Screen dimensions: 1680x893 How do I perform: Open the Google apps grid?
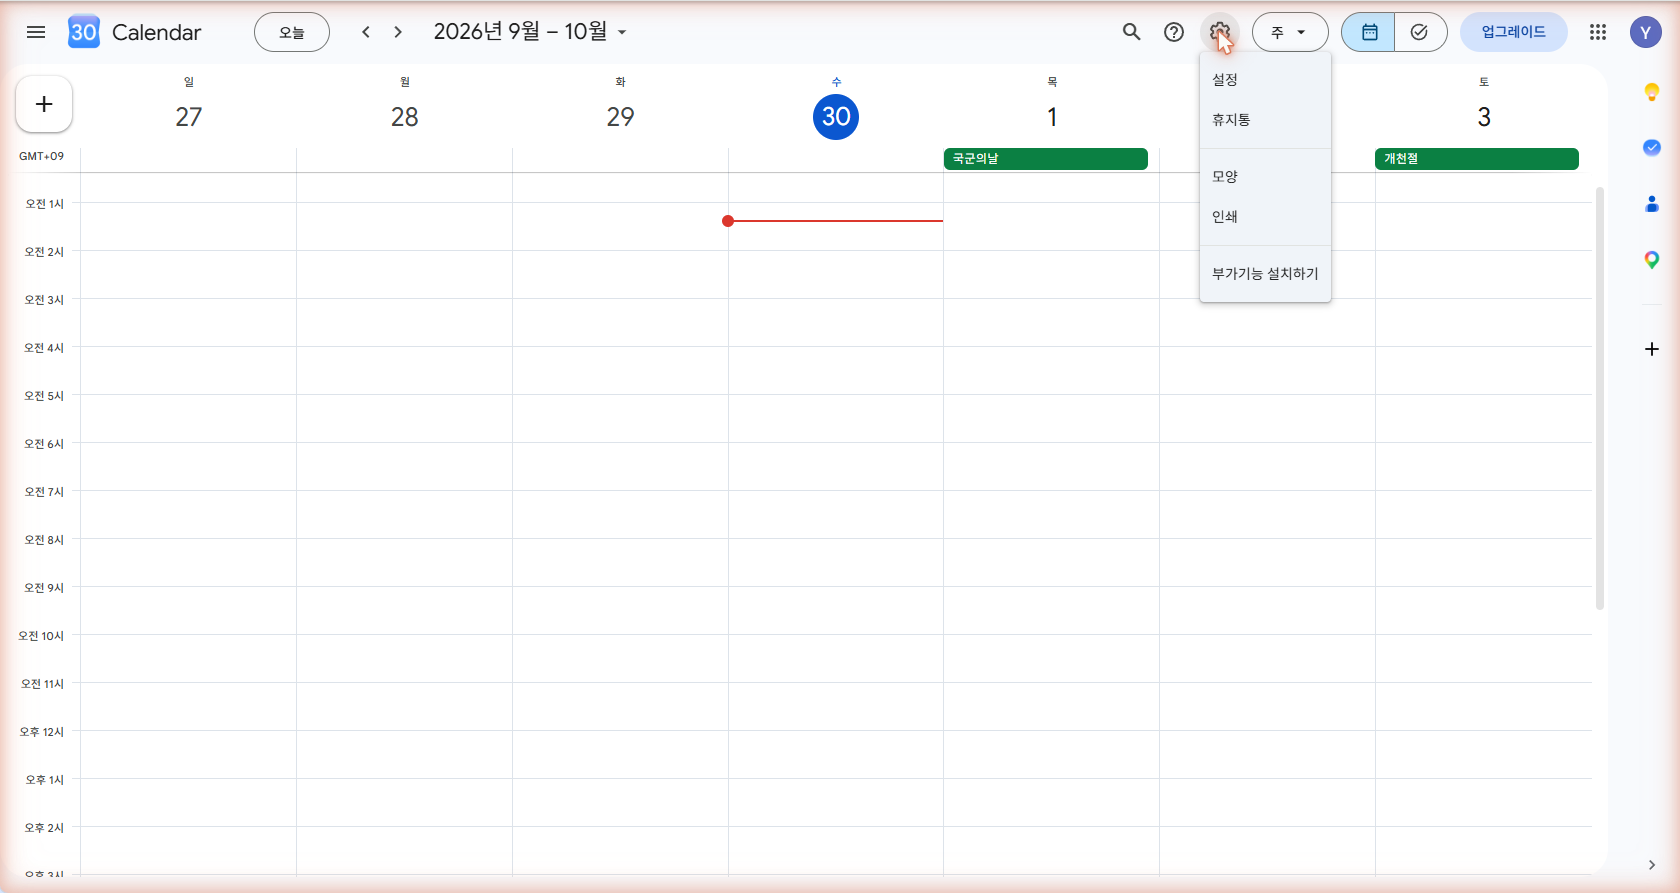tap(1598, 32)
